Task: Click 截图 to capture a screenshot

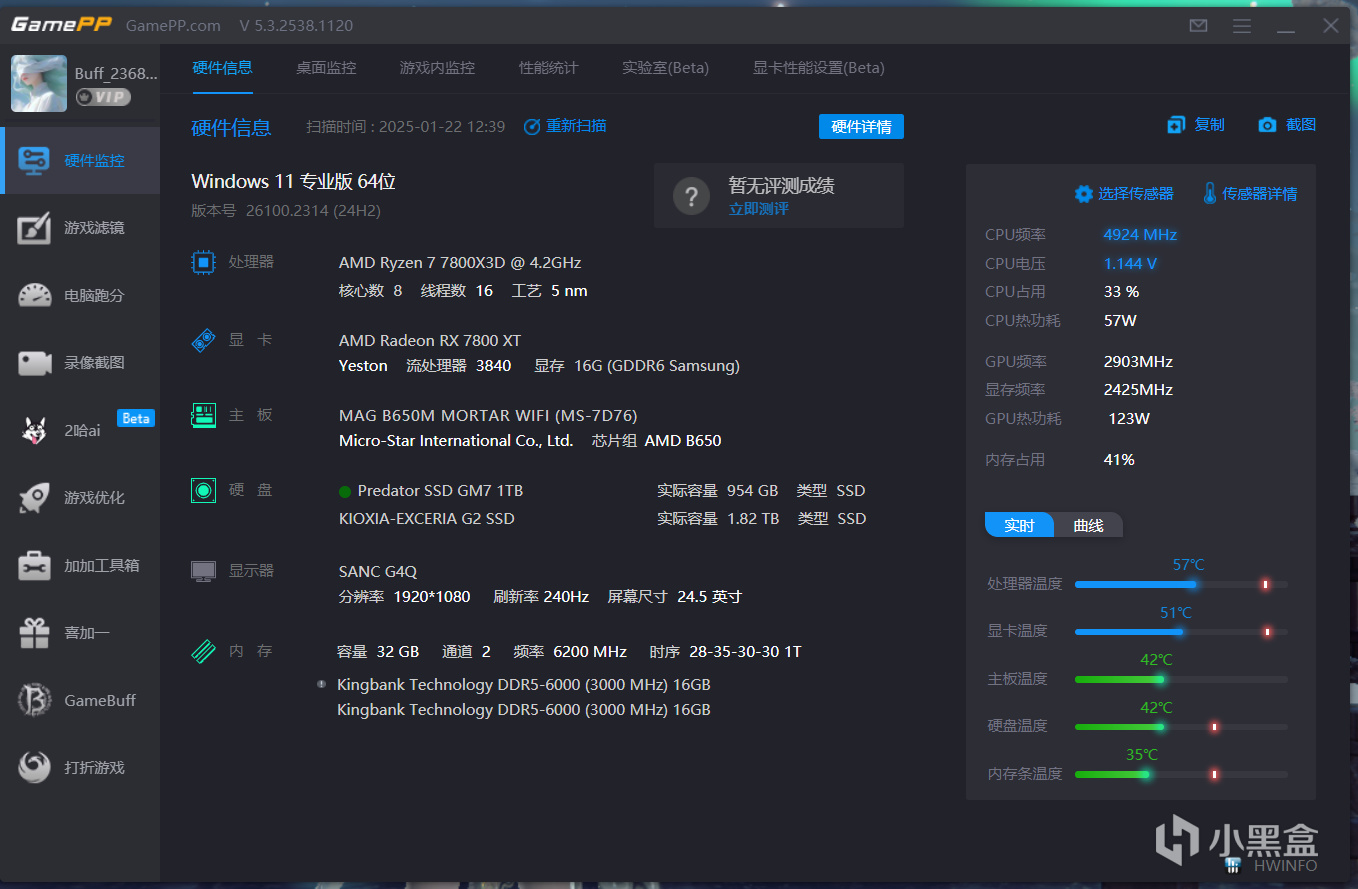Action: click(1287, 125)
